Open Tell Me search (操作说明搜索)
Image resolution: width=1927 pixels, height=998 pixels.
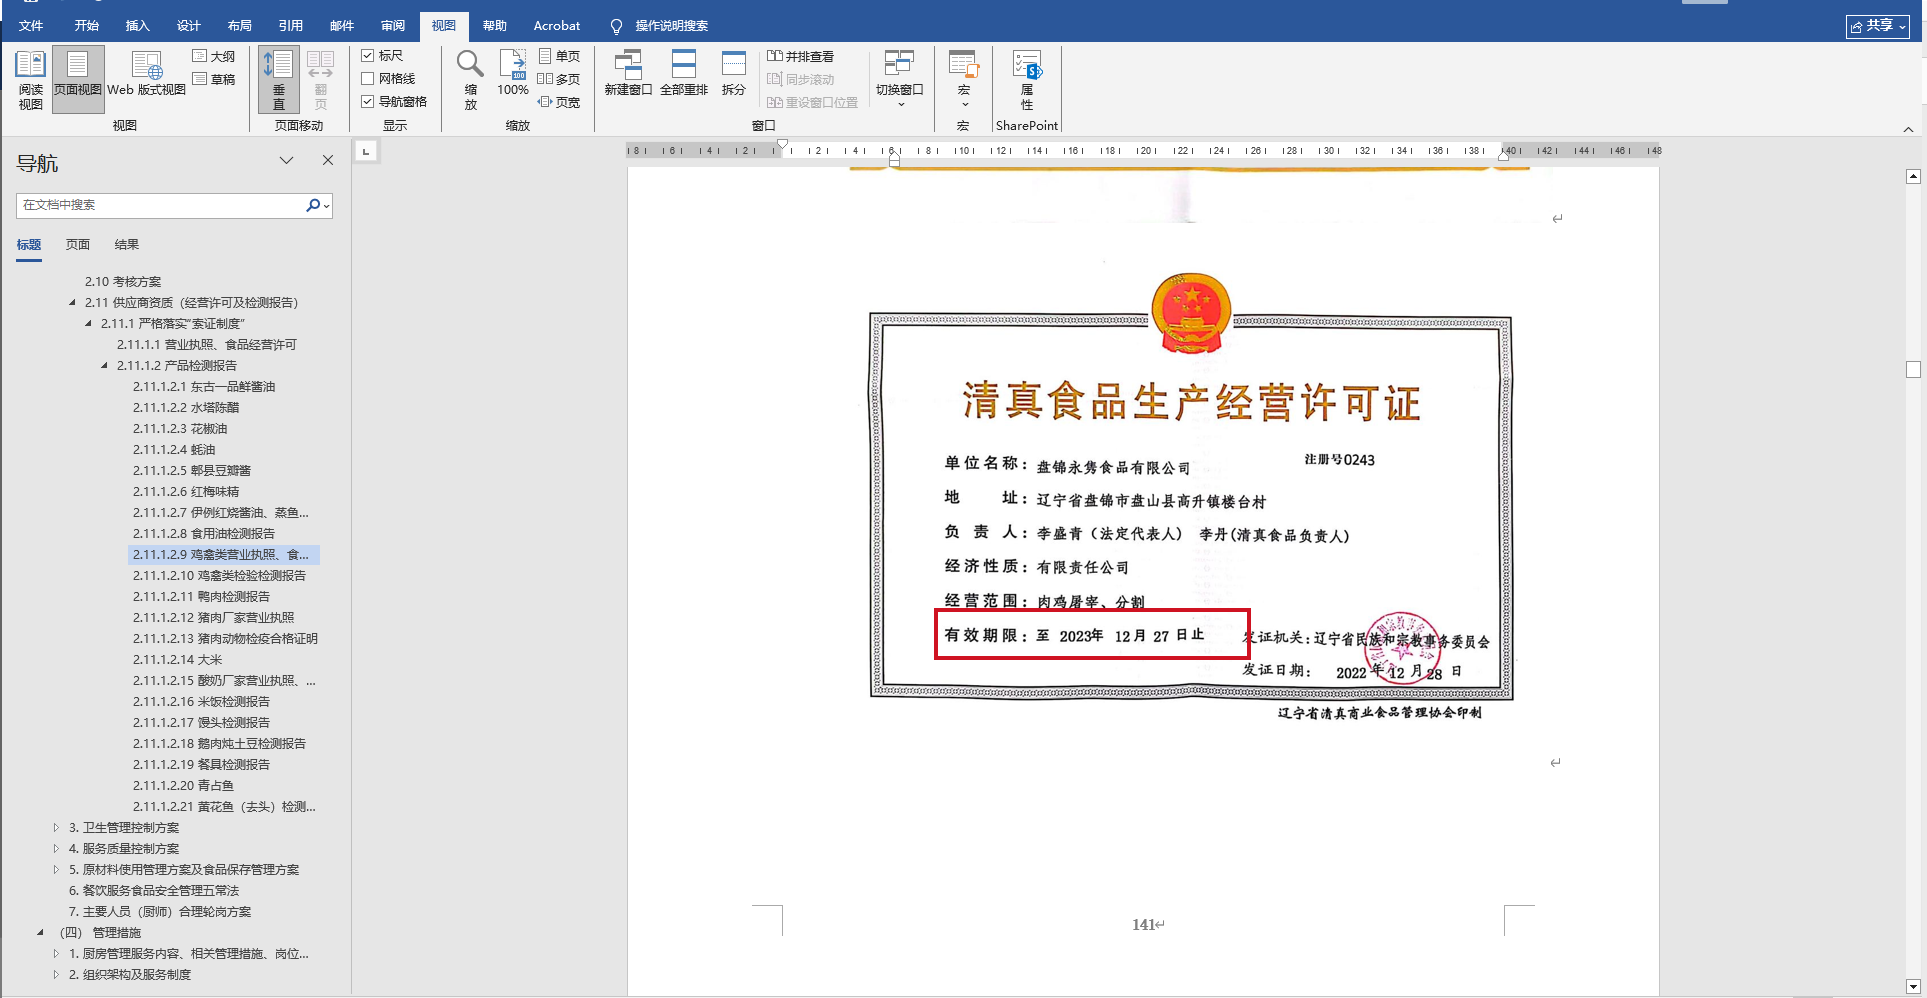tap(660, 26)
